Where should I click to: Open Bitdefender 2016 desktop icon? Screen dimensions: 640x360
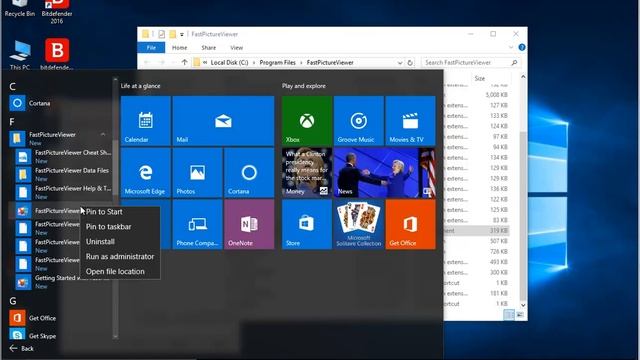[57, 11]
